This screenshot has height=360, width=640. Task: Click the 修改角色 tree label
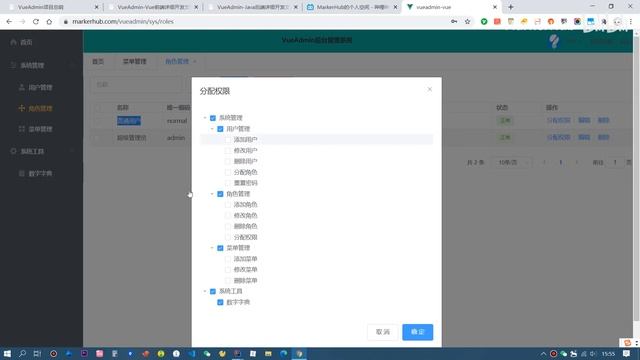click(x=245, y=216)
